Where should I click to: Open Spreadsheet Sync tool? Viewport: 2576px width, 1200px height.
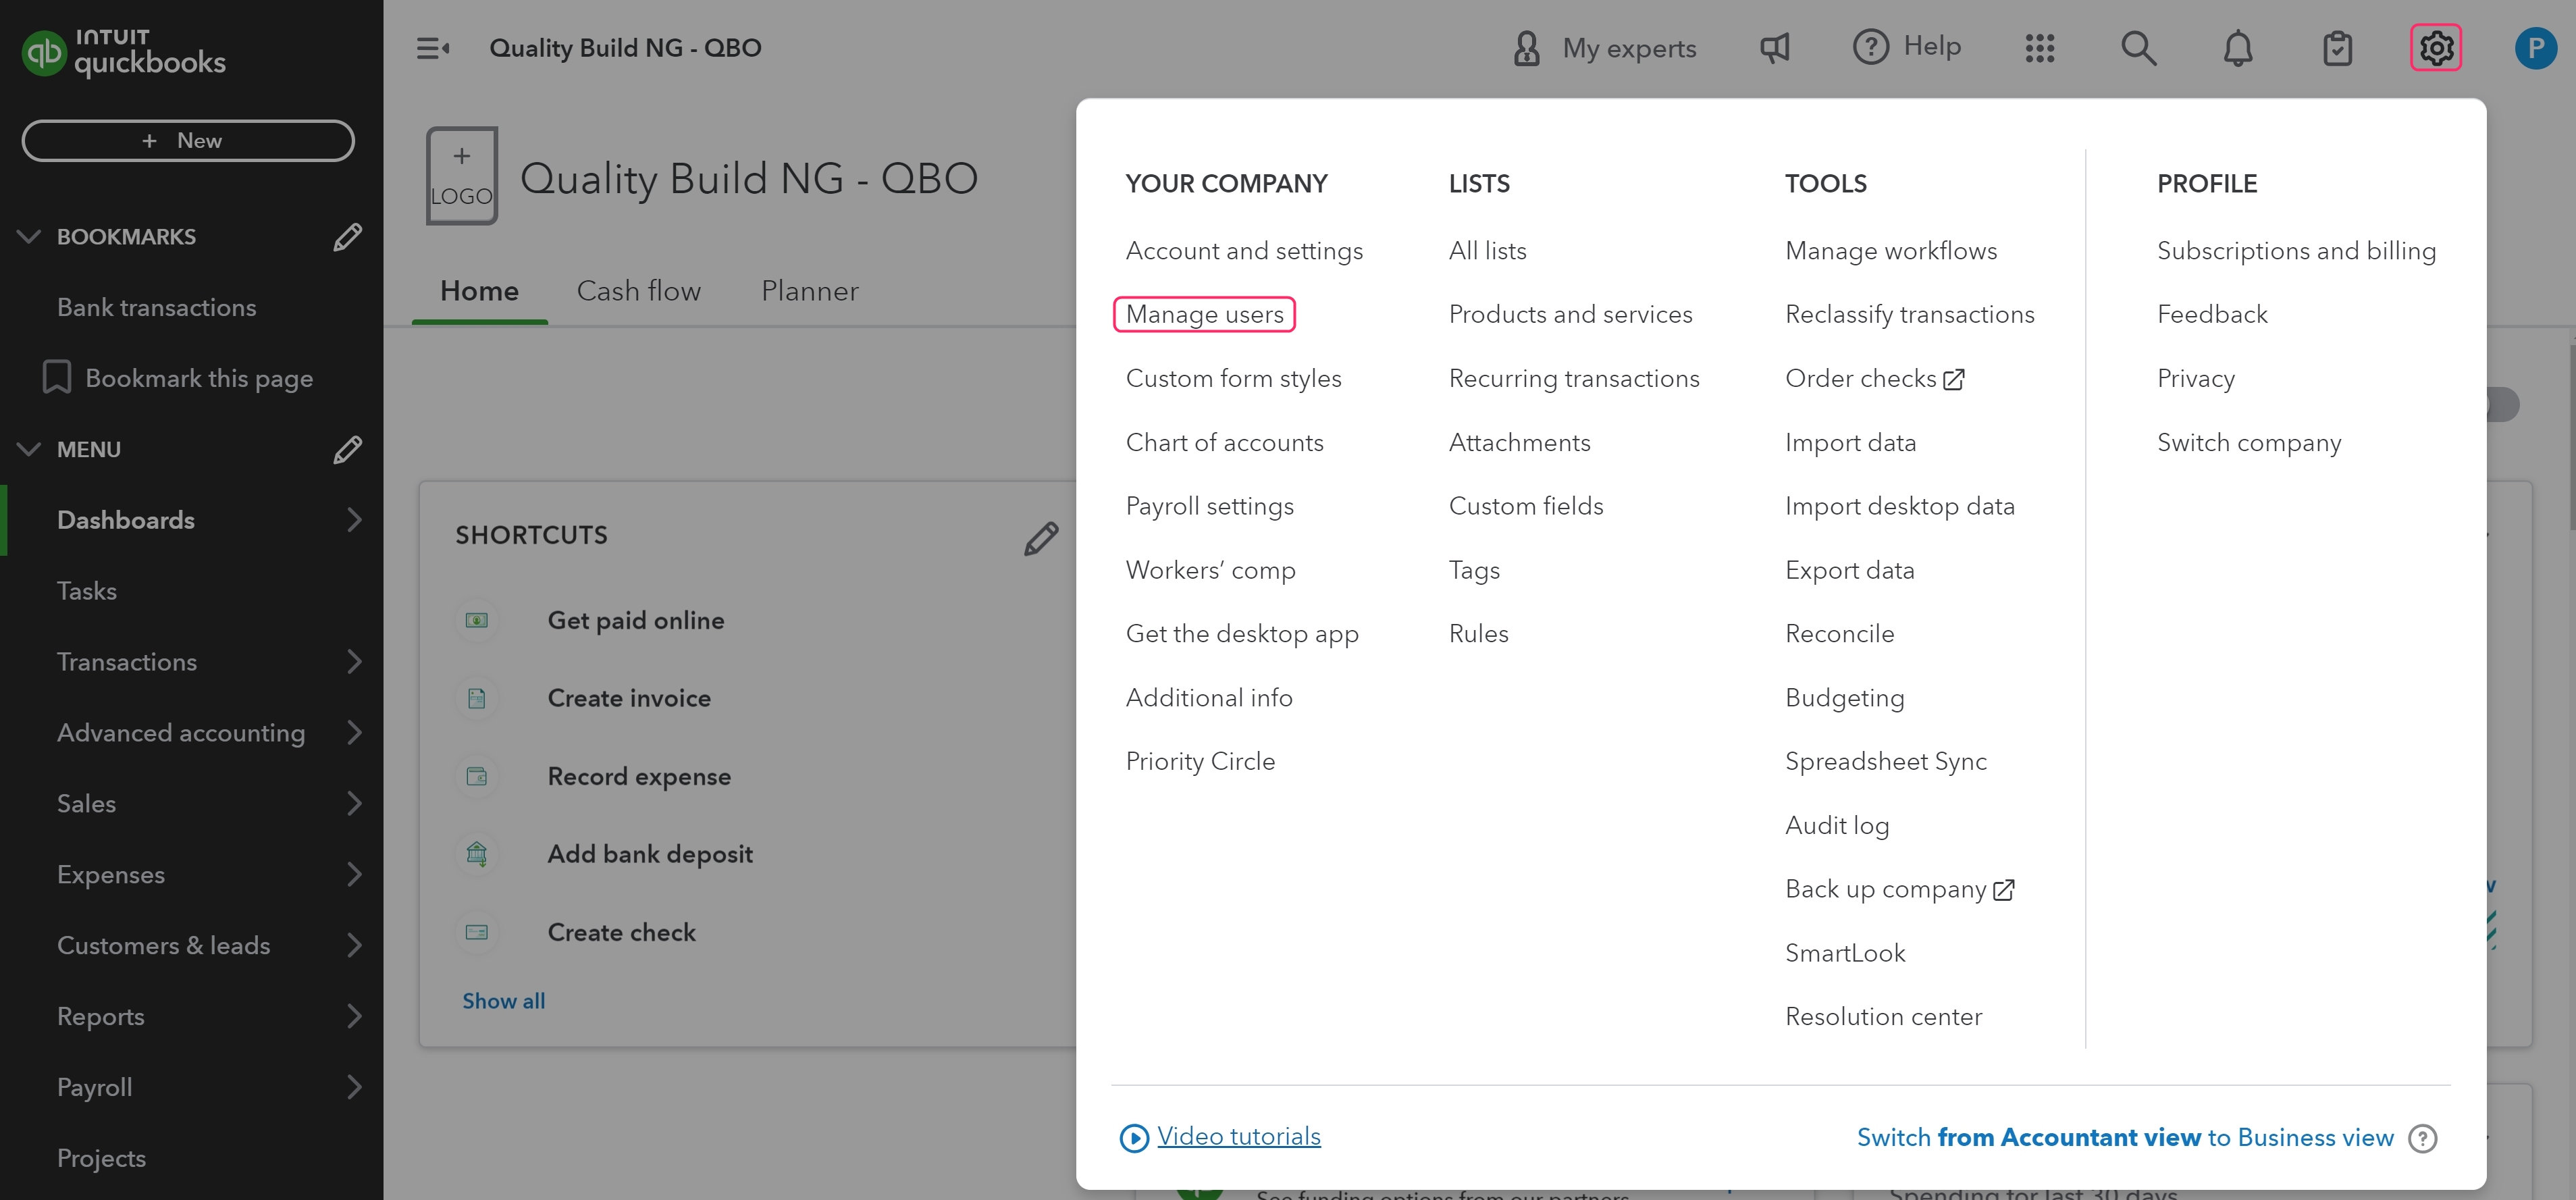[x=1885, y=761]
